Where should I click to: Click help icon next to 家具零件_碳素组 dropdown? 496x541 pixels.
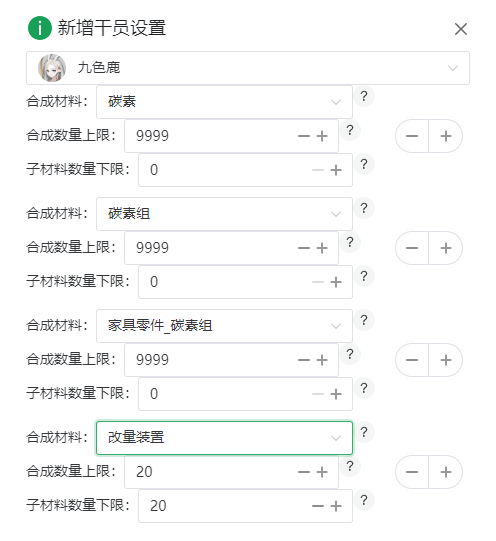364,321
